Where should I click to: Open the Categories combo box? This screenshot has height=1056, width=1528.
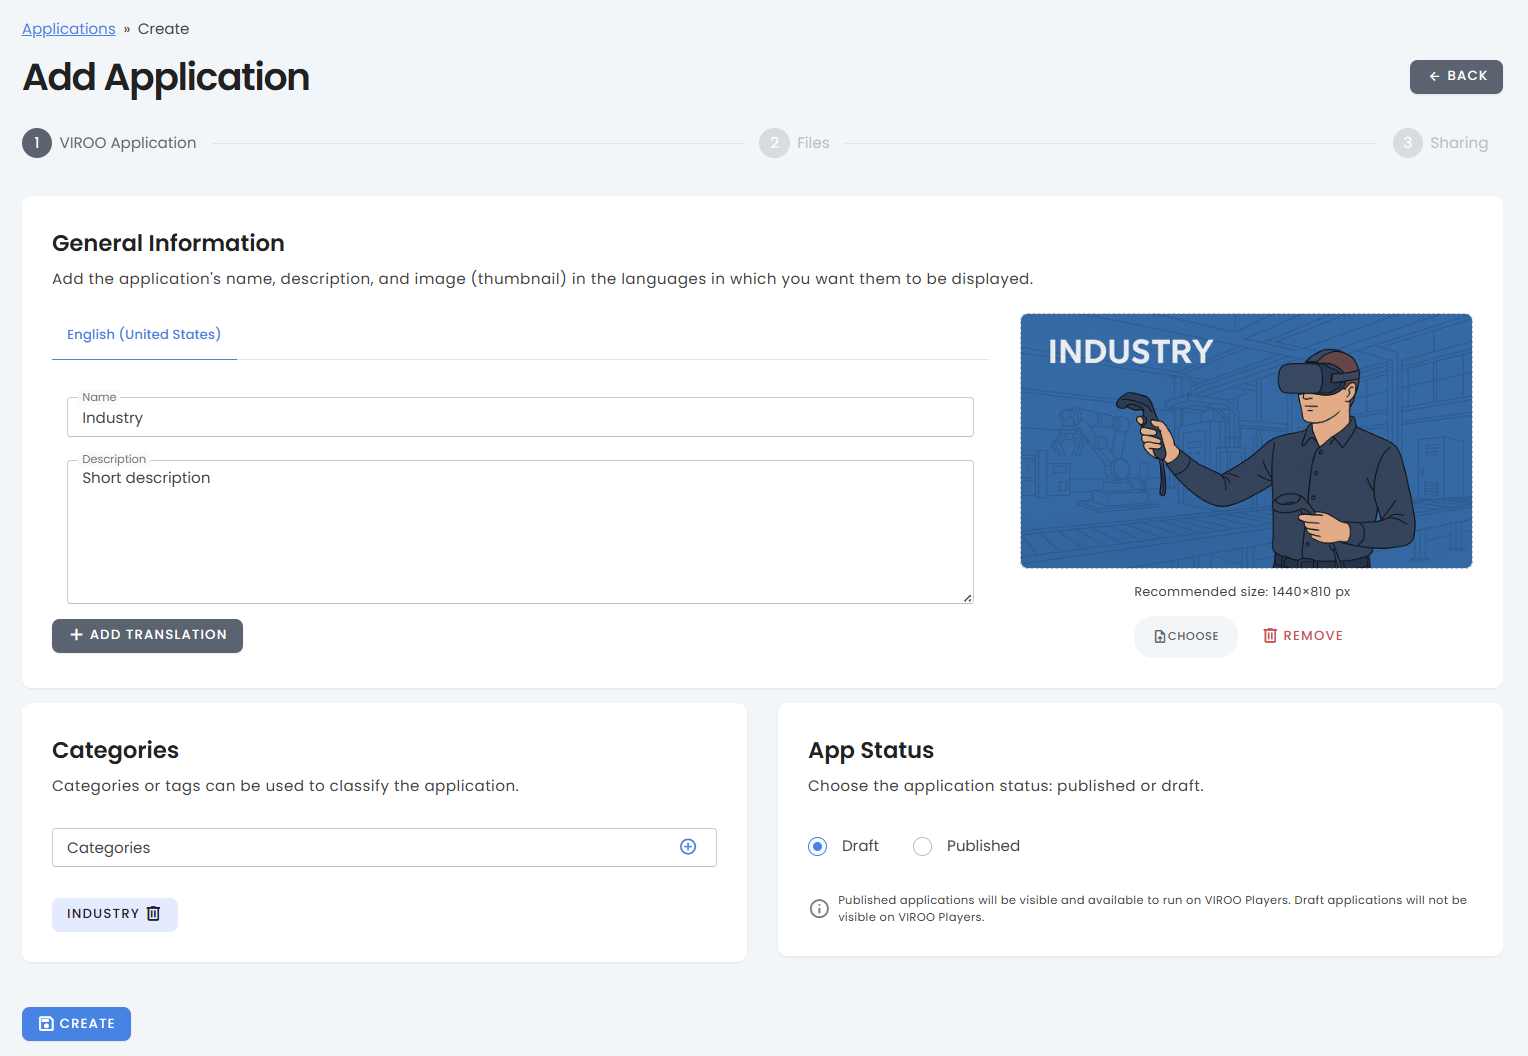point(384,847)
